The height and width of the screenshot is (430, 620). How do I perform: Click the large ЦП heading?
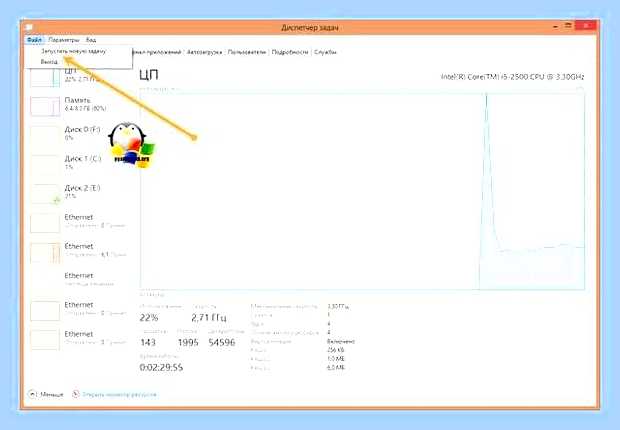tap(149, 74)
